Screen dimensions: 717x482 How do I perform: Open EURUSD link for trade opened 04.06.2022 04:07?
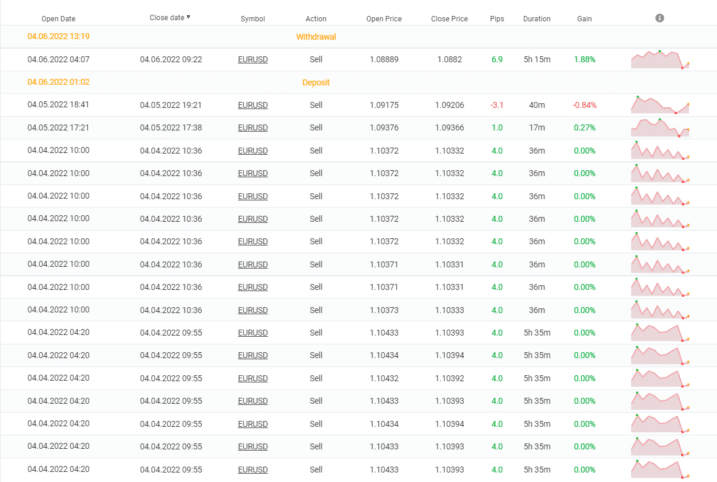(x=252, y=59)
